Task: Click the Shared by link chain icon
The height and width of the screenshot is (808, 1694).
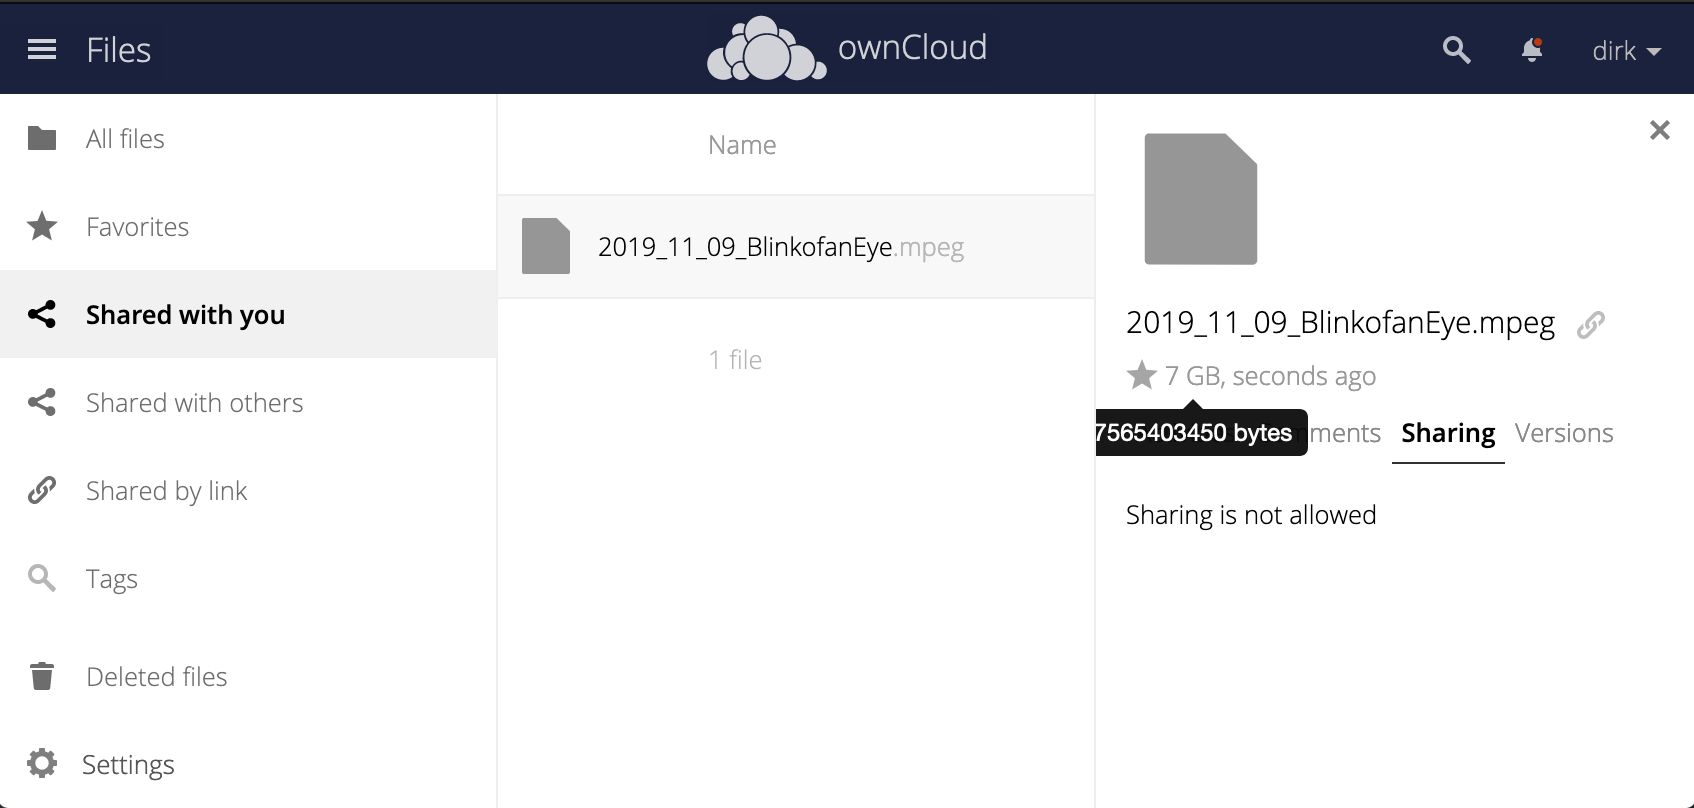Action: (x=42, y=490)
